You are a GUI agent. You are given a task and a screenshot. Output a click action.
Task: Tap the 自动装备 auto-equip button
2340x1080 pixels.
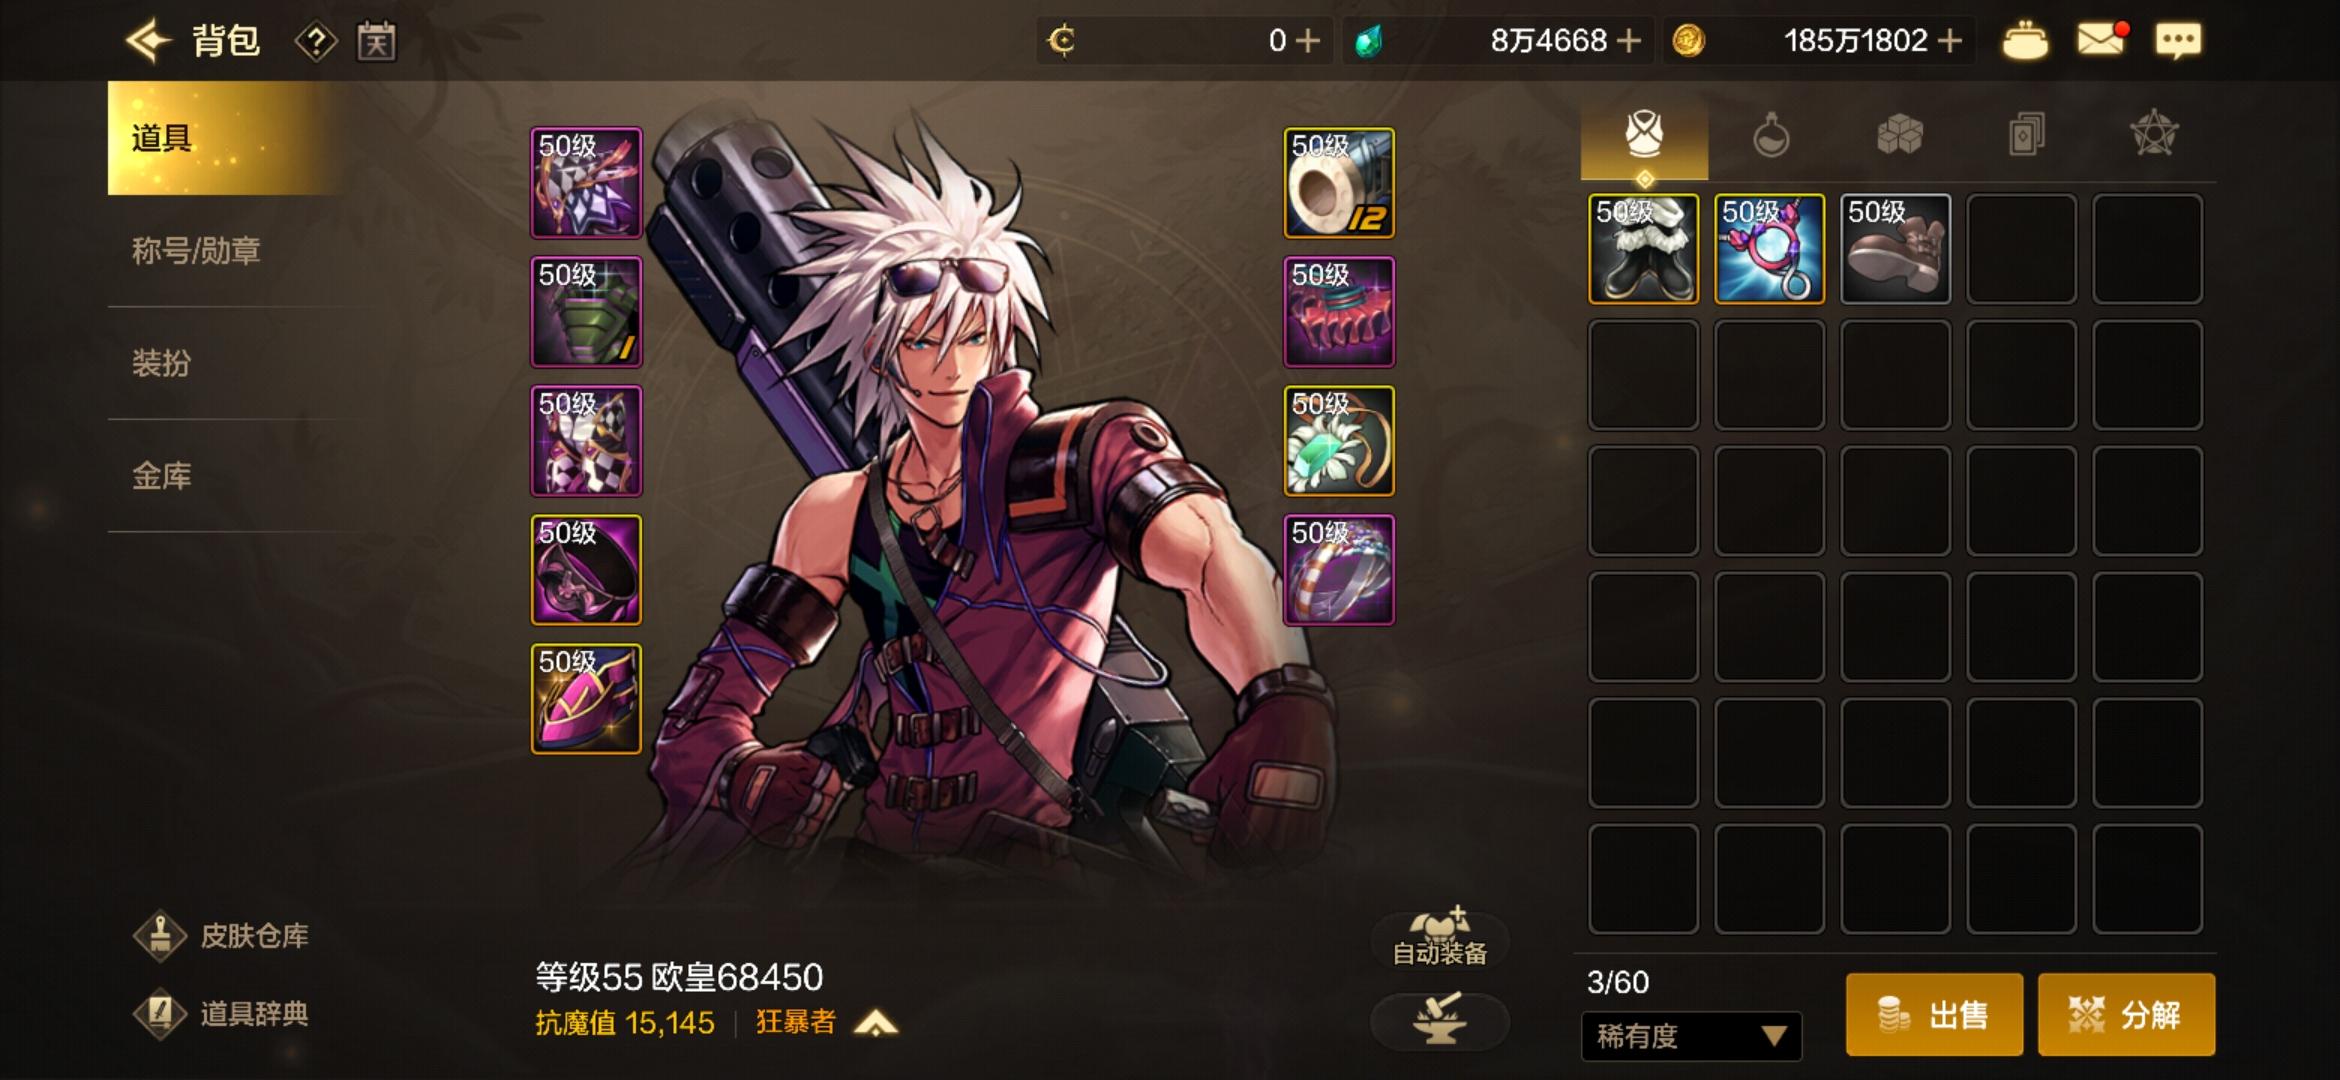pyautogui.click(x=1440, y=938)
